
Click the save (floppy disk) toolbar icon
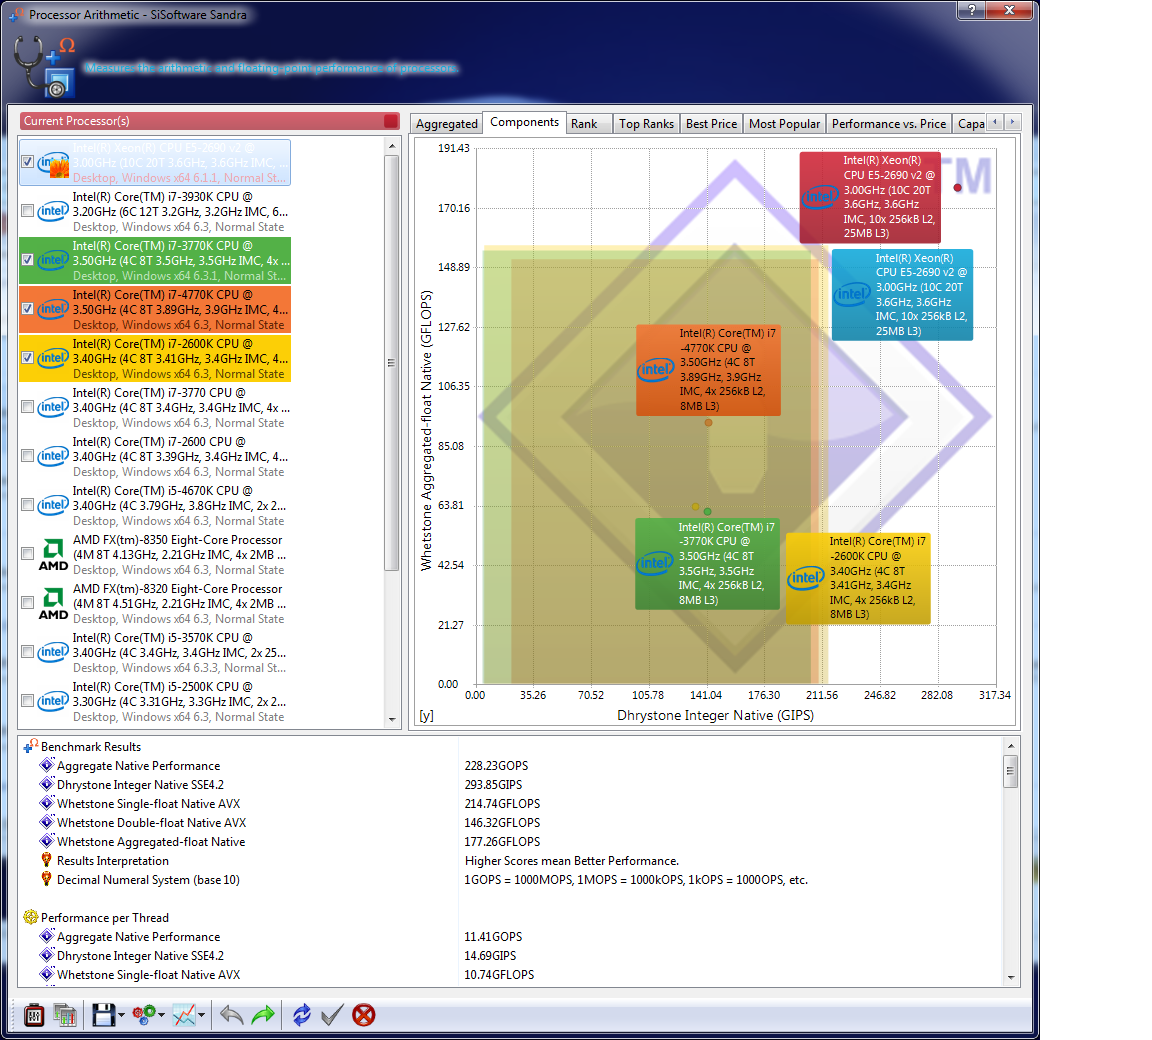tap(103, 1015)
